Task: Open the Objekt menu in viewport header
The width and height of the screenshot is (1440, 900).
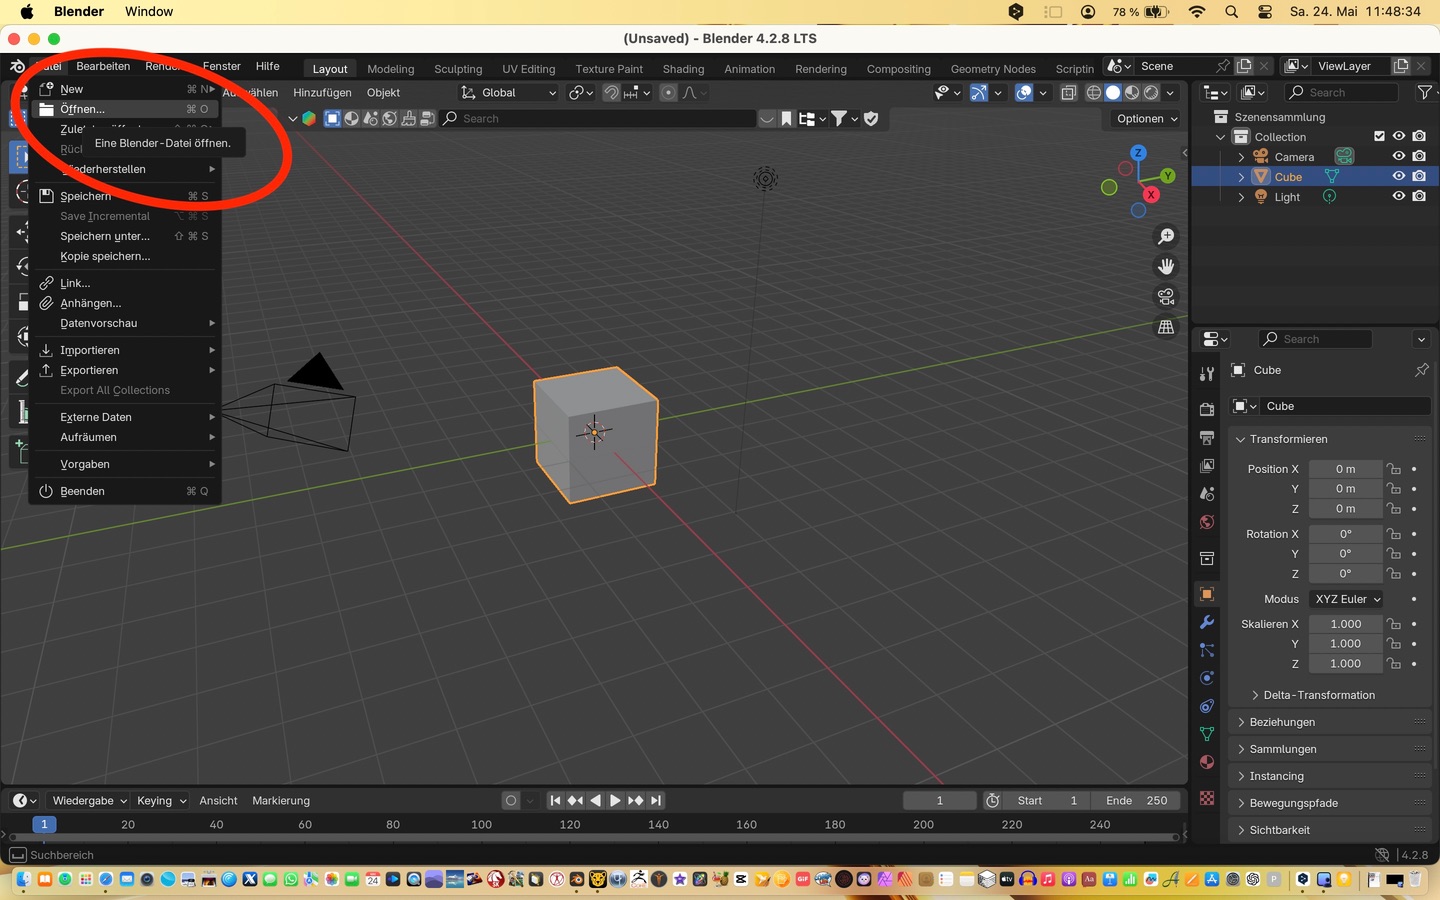Action: coord(383,93)
